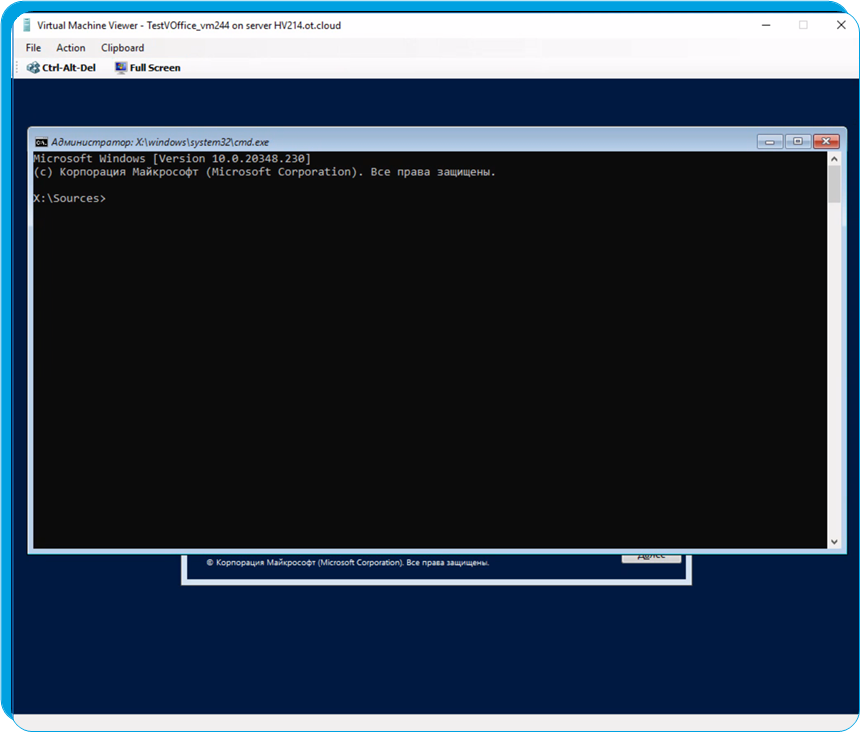Image resolution: width=860 pixels, height=732 pixels.
Task: Maximize the cmd.exe command prompt window
Action: click(x=798, y=141)
